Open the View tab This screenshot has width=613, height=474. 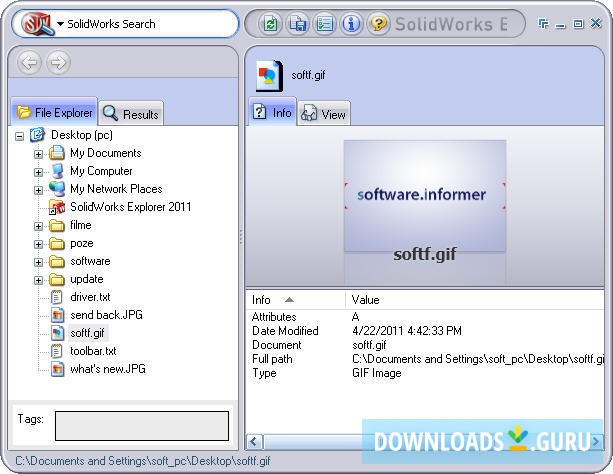324,114
